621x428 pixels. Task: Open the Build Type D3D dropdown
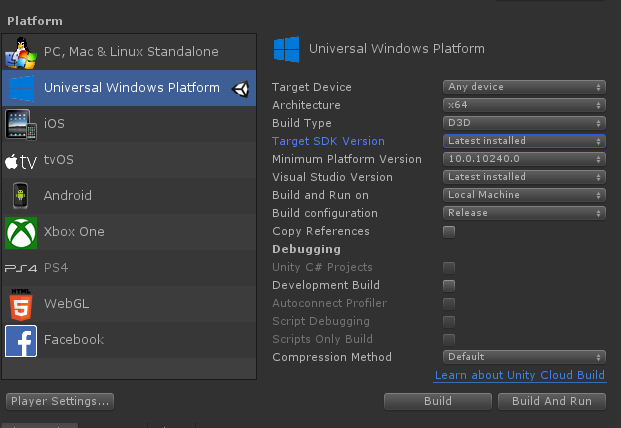524,123
